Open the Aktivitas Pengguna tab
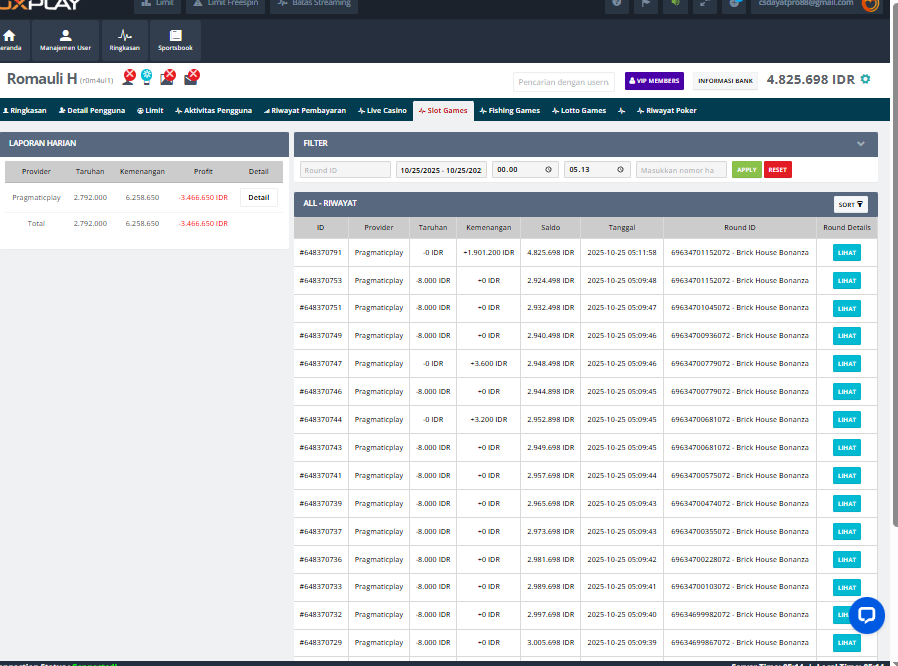Viewport: 898px width, 666px height. point(214,111)
